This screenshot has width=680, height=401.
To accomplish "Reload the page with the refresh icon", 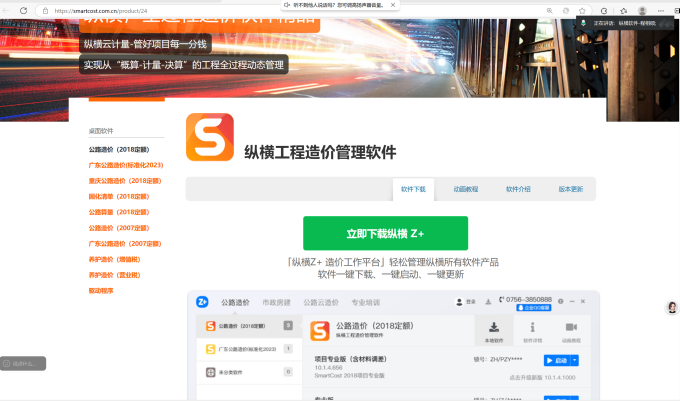I will (x=23, y=10).
